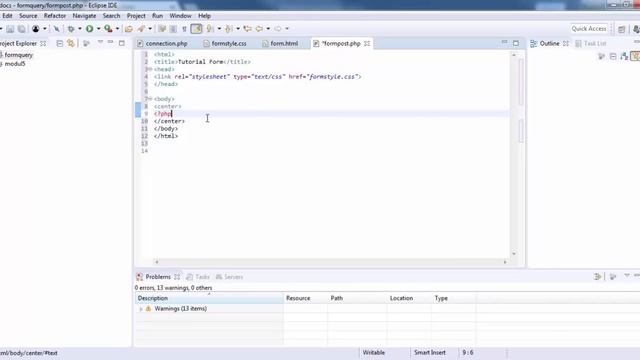Open the dropdown beside the black circle icon
Image resolution: width=640 pixels, height=360 pixels.
[x=44, y=29]
